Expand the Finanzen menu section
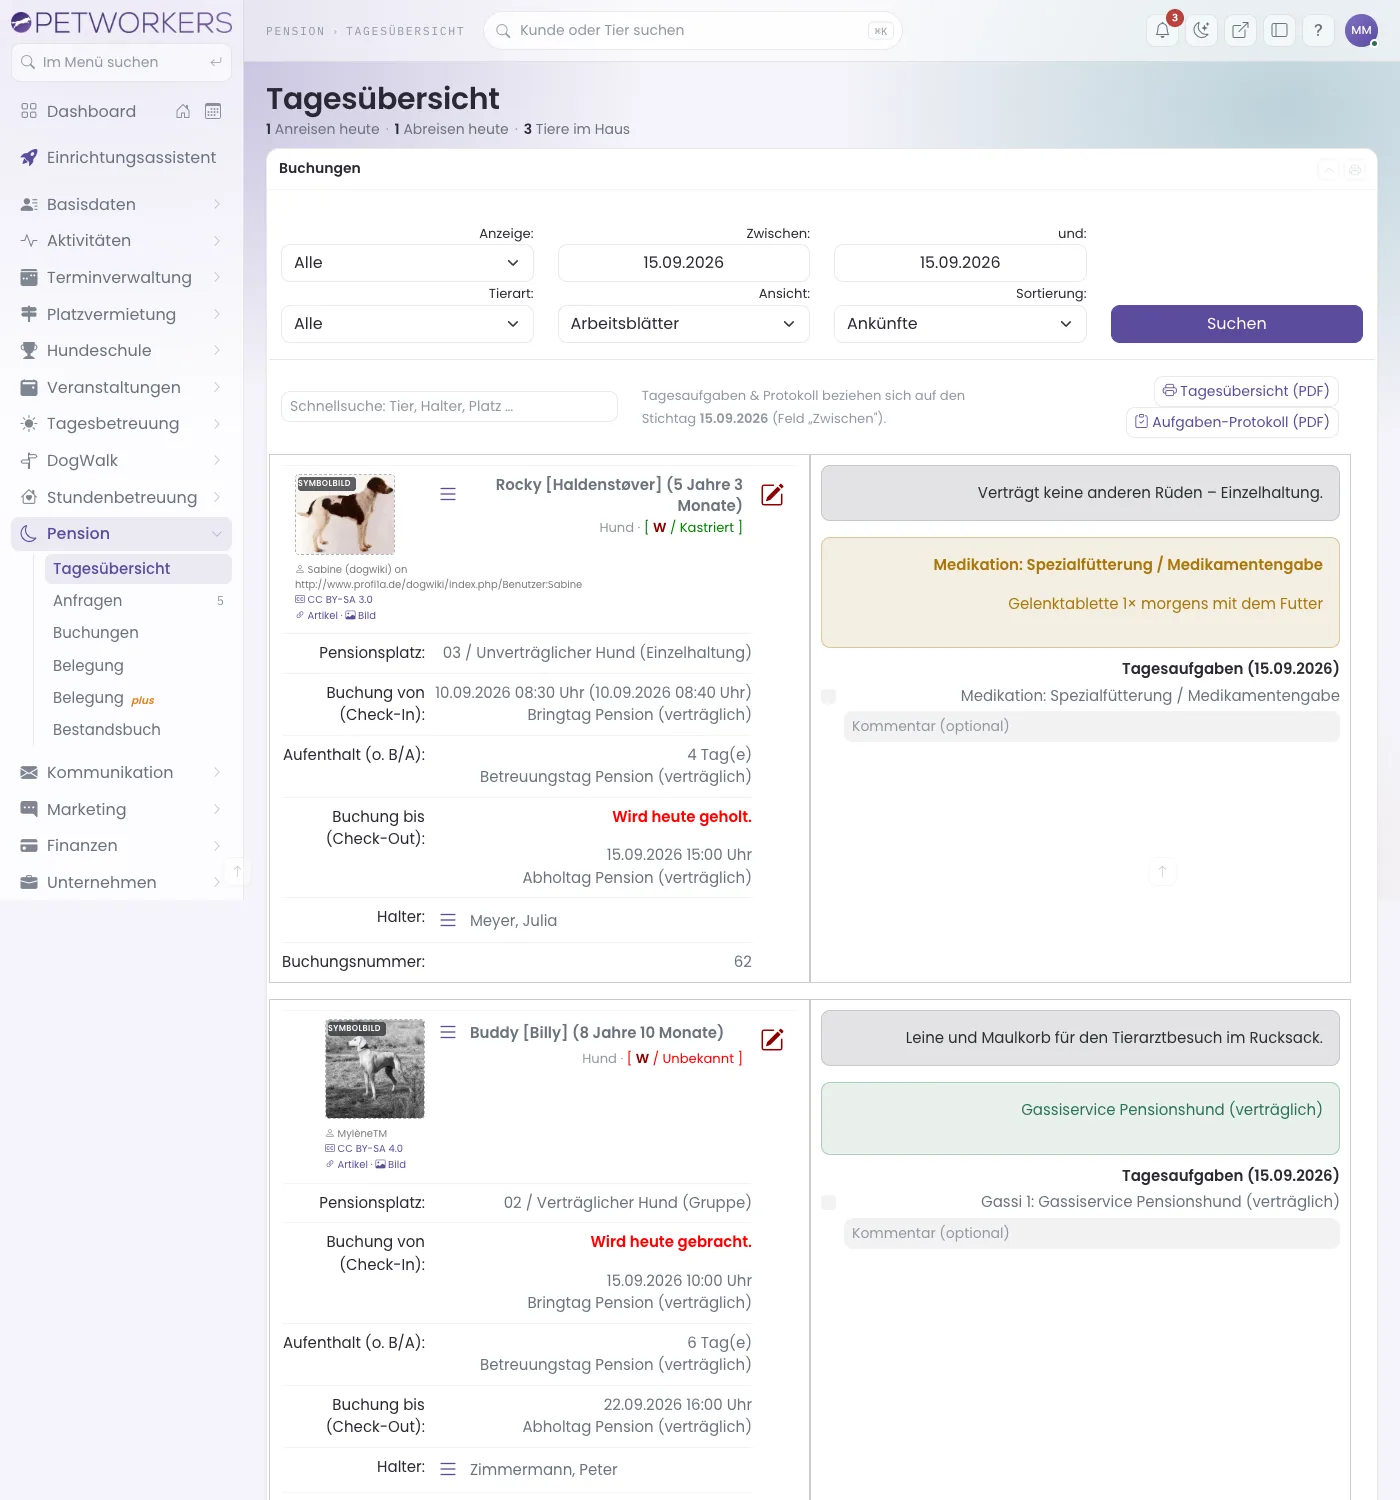The image size is (1400, 1500). tap(121, 846)
